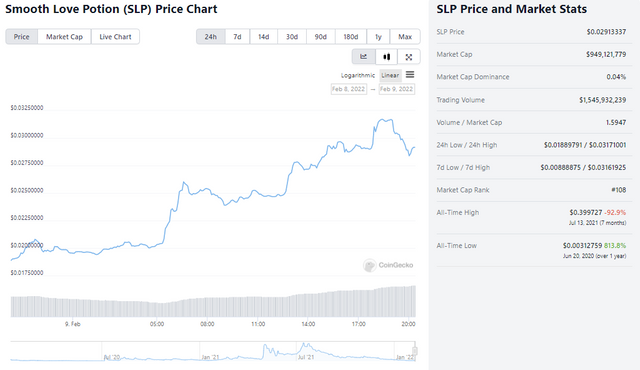Select the Max time range

[405, 37]
